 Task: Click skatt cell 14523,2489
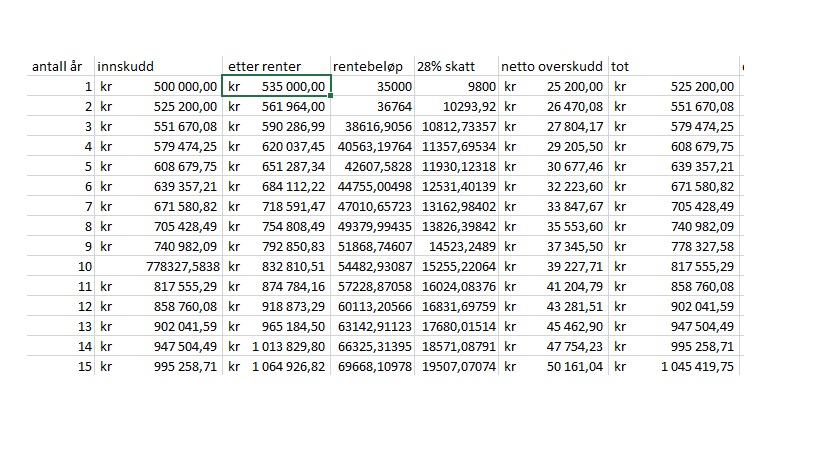coord(457,246)
